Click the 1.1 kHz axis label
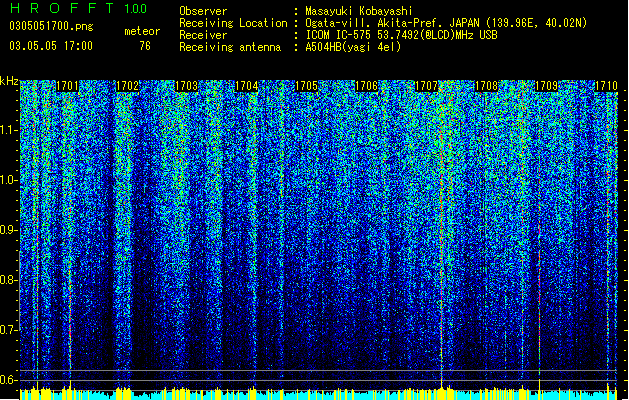Viewport: 629px width, 400px height. (8, 130)
